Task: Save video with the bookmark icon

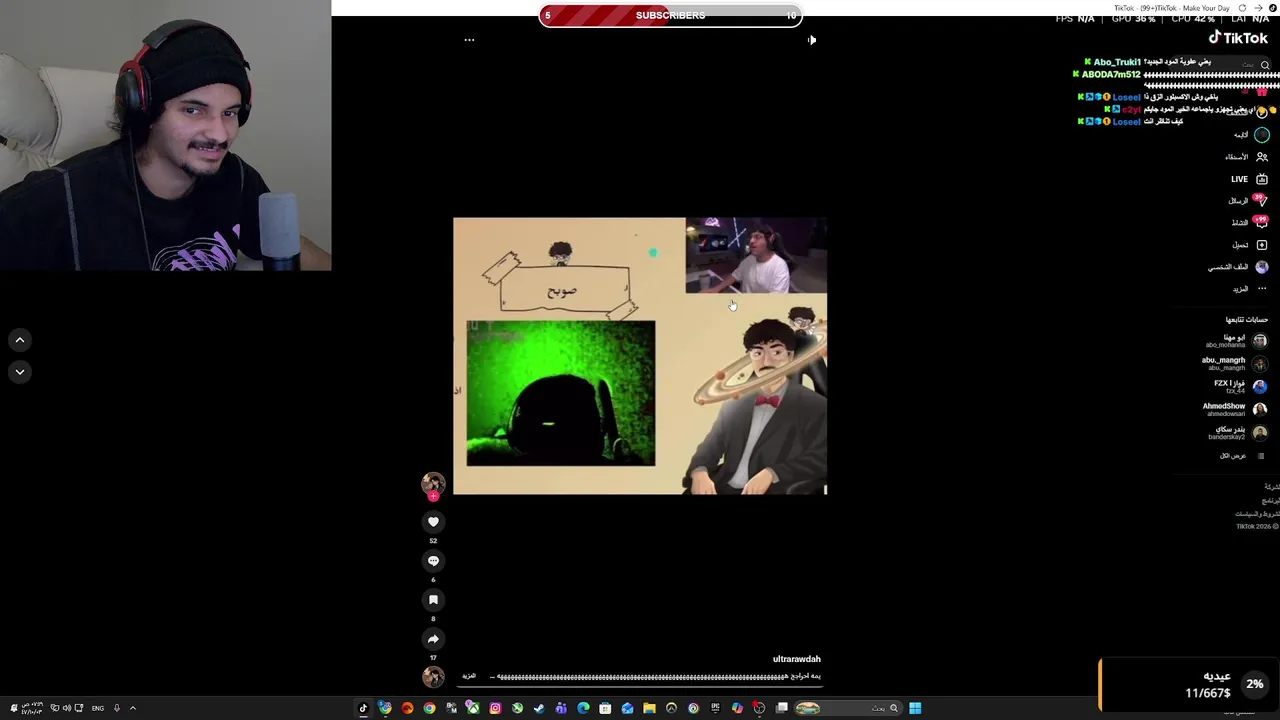Action: point(433,600)
